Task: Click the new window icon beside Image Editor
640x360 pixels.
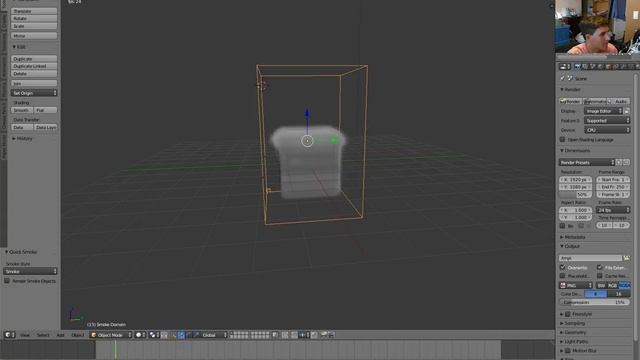Action: point(627,111)
